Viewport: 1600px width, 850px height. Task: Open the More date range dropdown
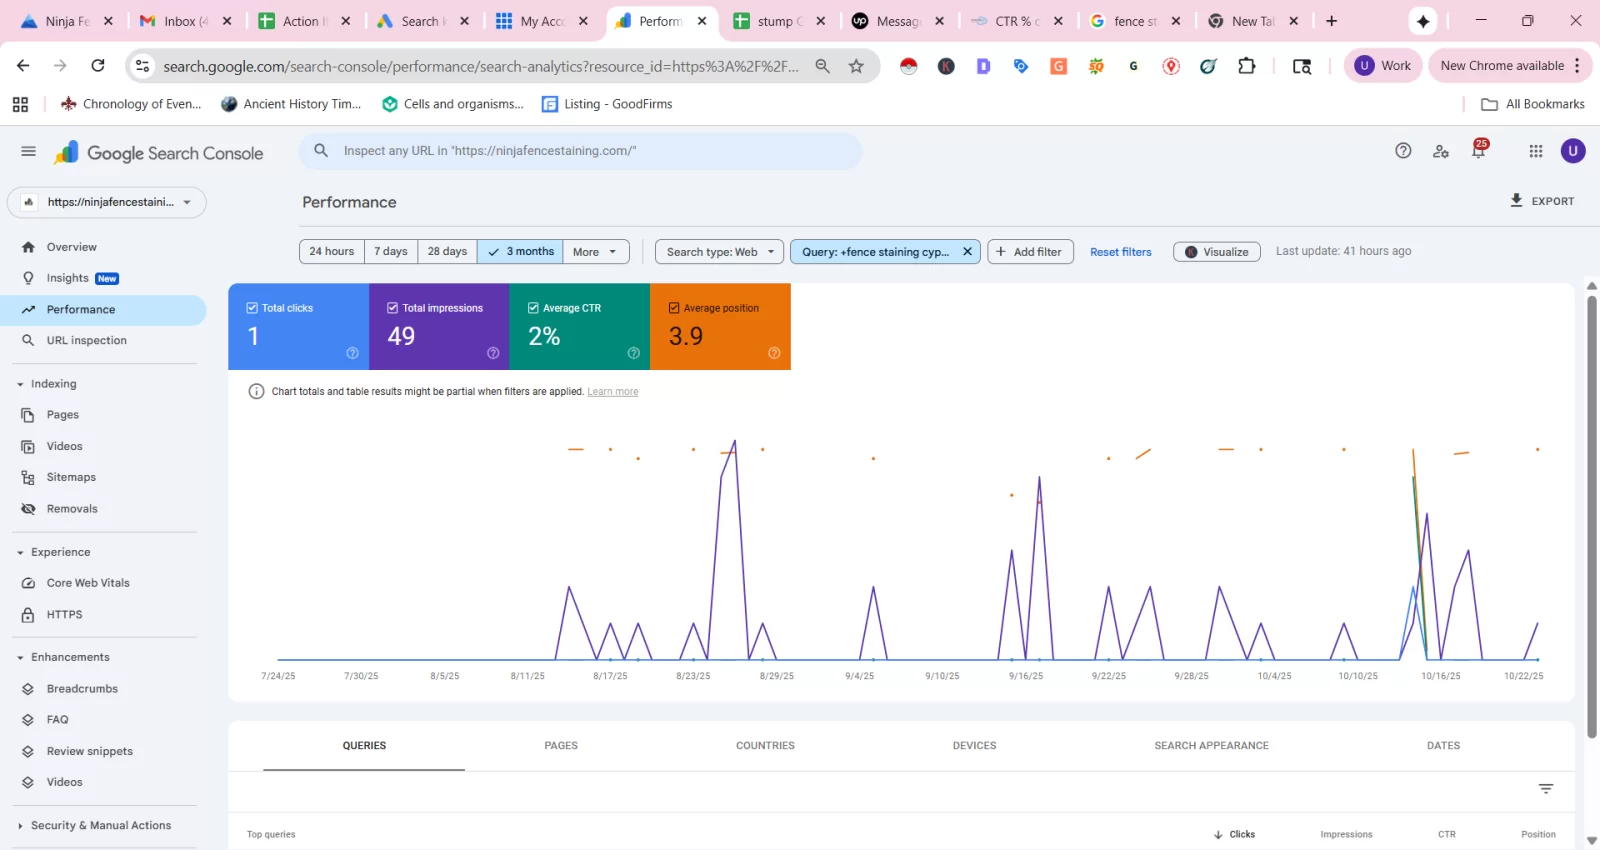click(x=596, y=252)
